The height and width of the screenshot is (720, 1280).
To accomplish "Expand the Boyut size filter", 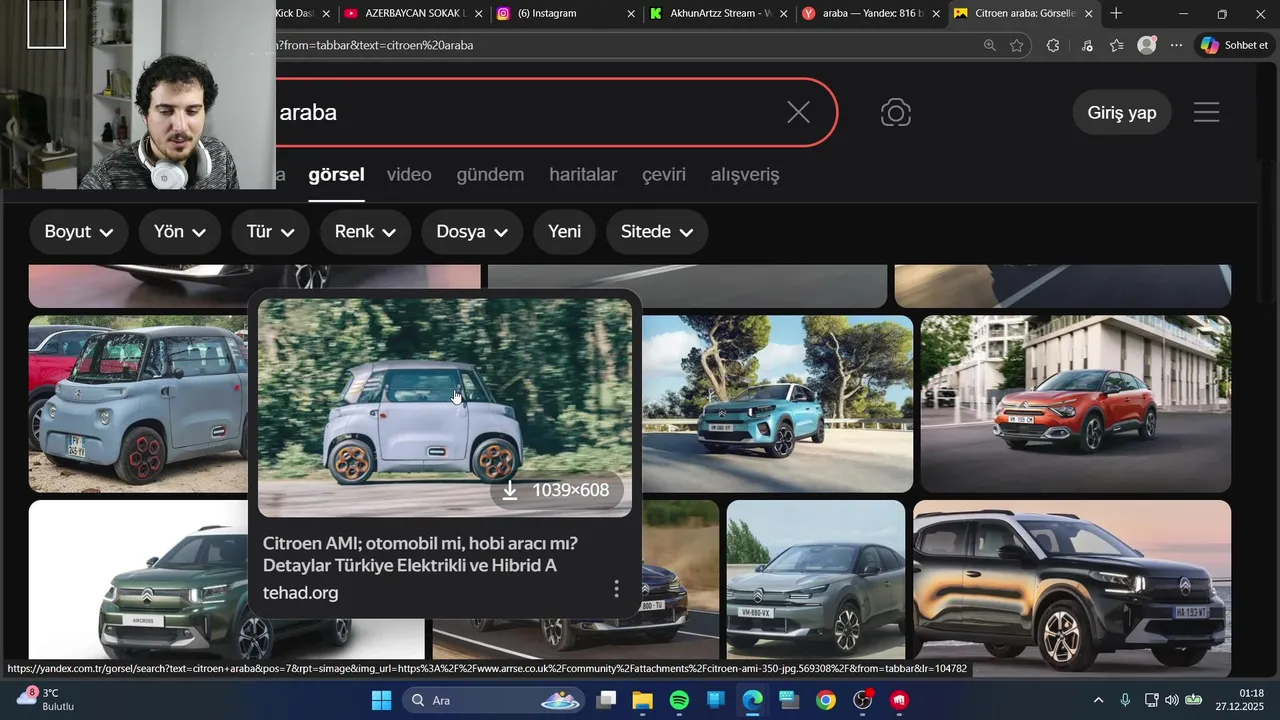I will click(78, 232).
